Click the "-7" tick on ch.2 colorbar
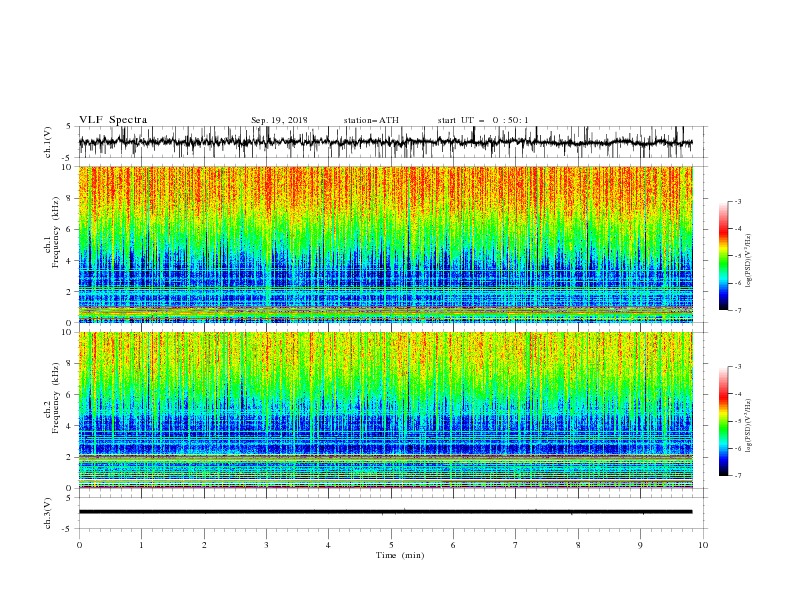Screen dimensions: 792x612 (738, 476)
